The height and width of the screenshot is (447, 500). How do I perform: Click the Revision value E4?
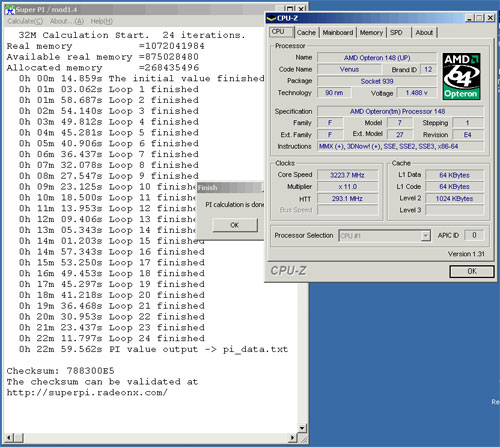467,135
